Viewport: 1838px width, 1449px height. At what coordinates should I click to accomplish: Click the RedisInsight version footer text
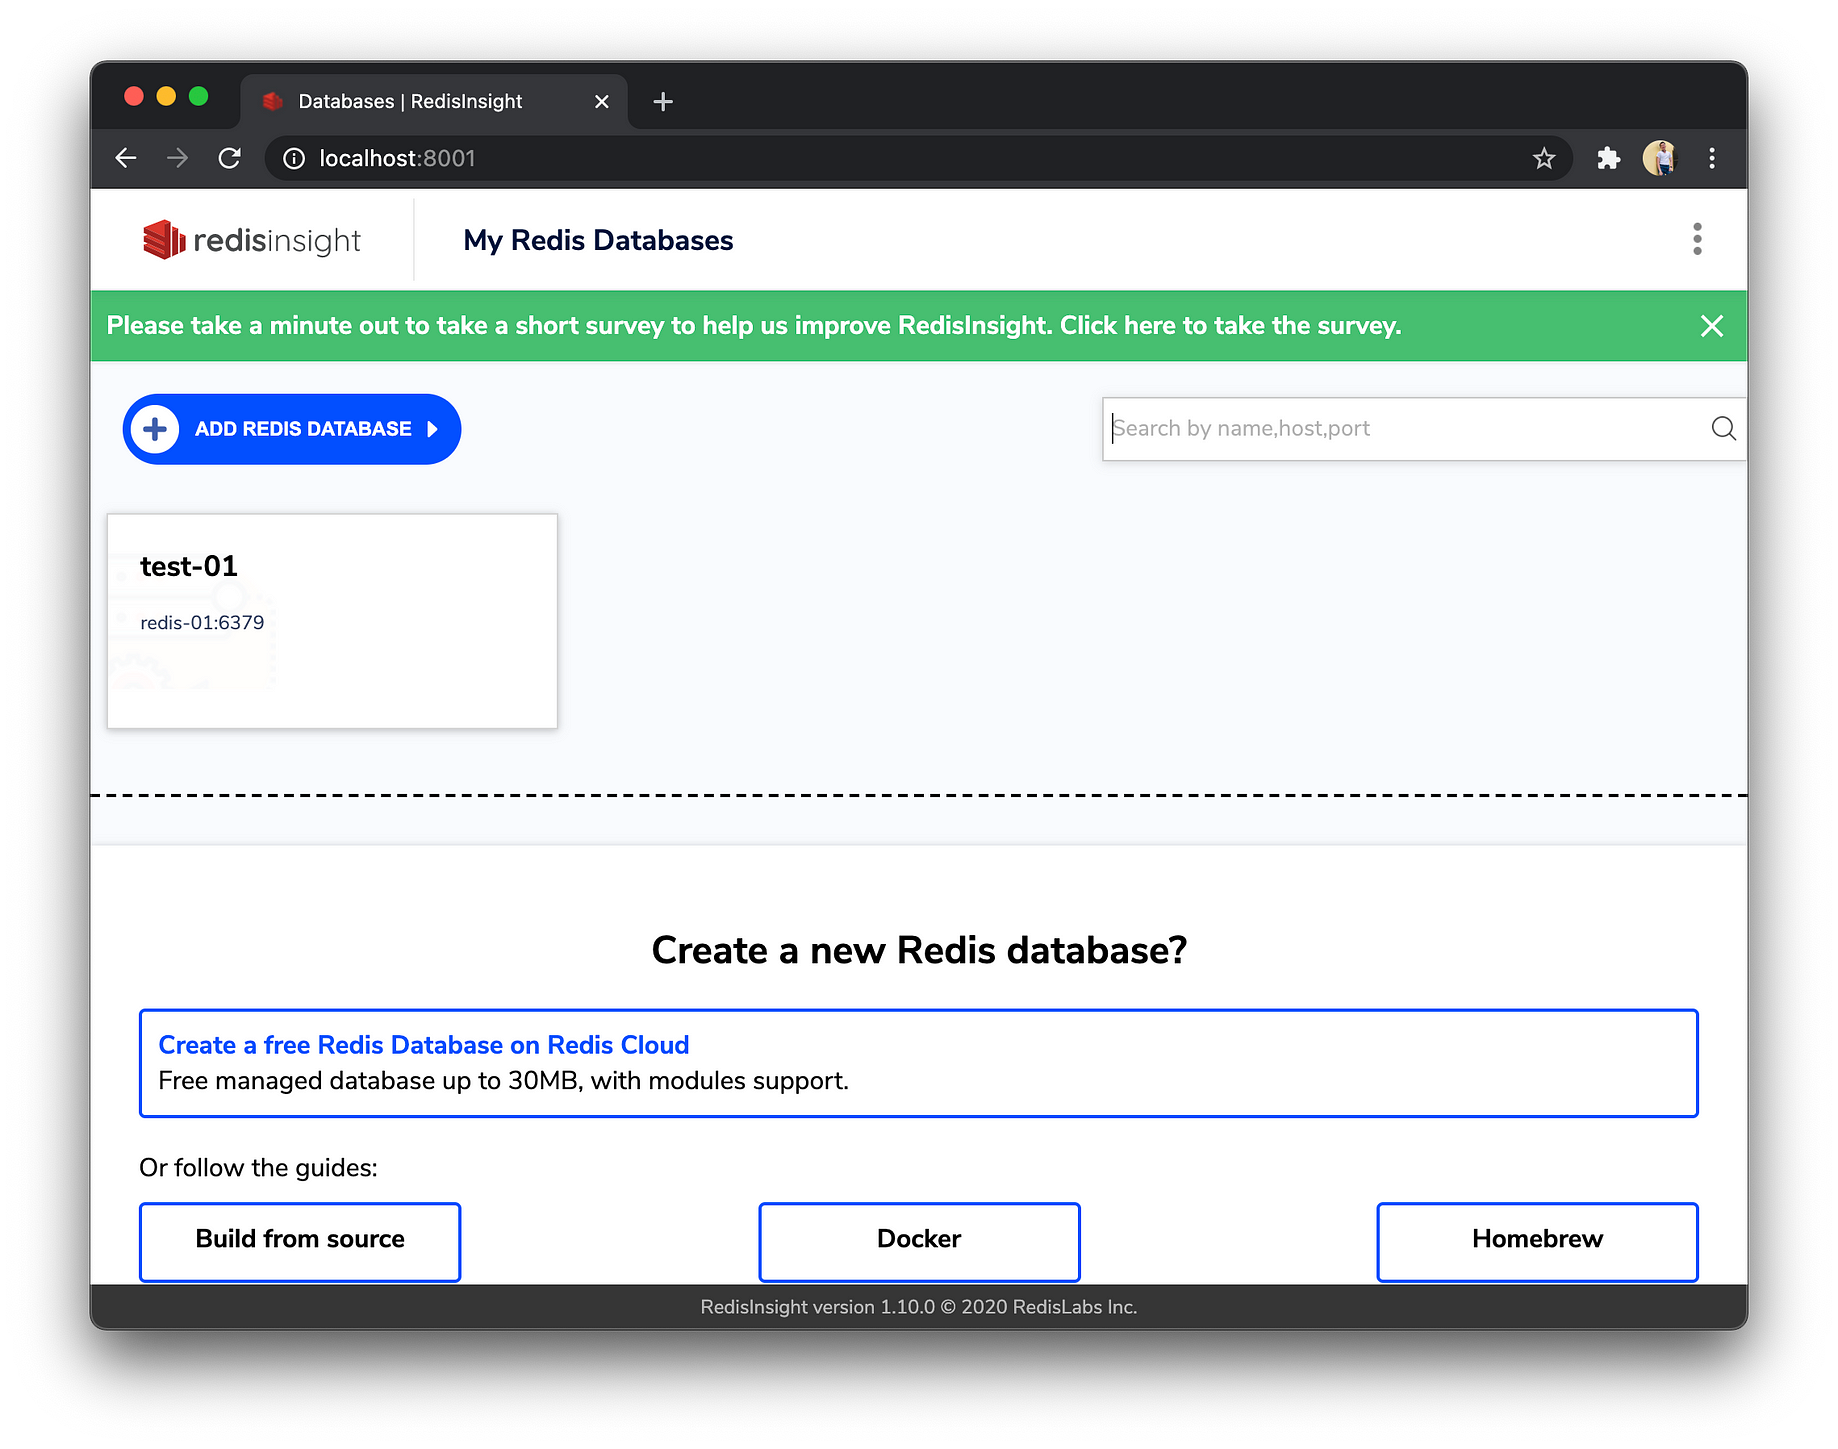click(919, 1307)
